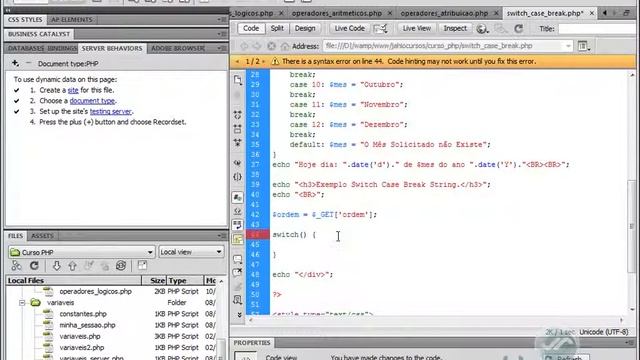Collapse the variaveis folder

[x=22, y=303]
